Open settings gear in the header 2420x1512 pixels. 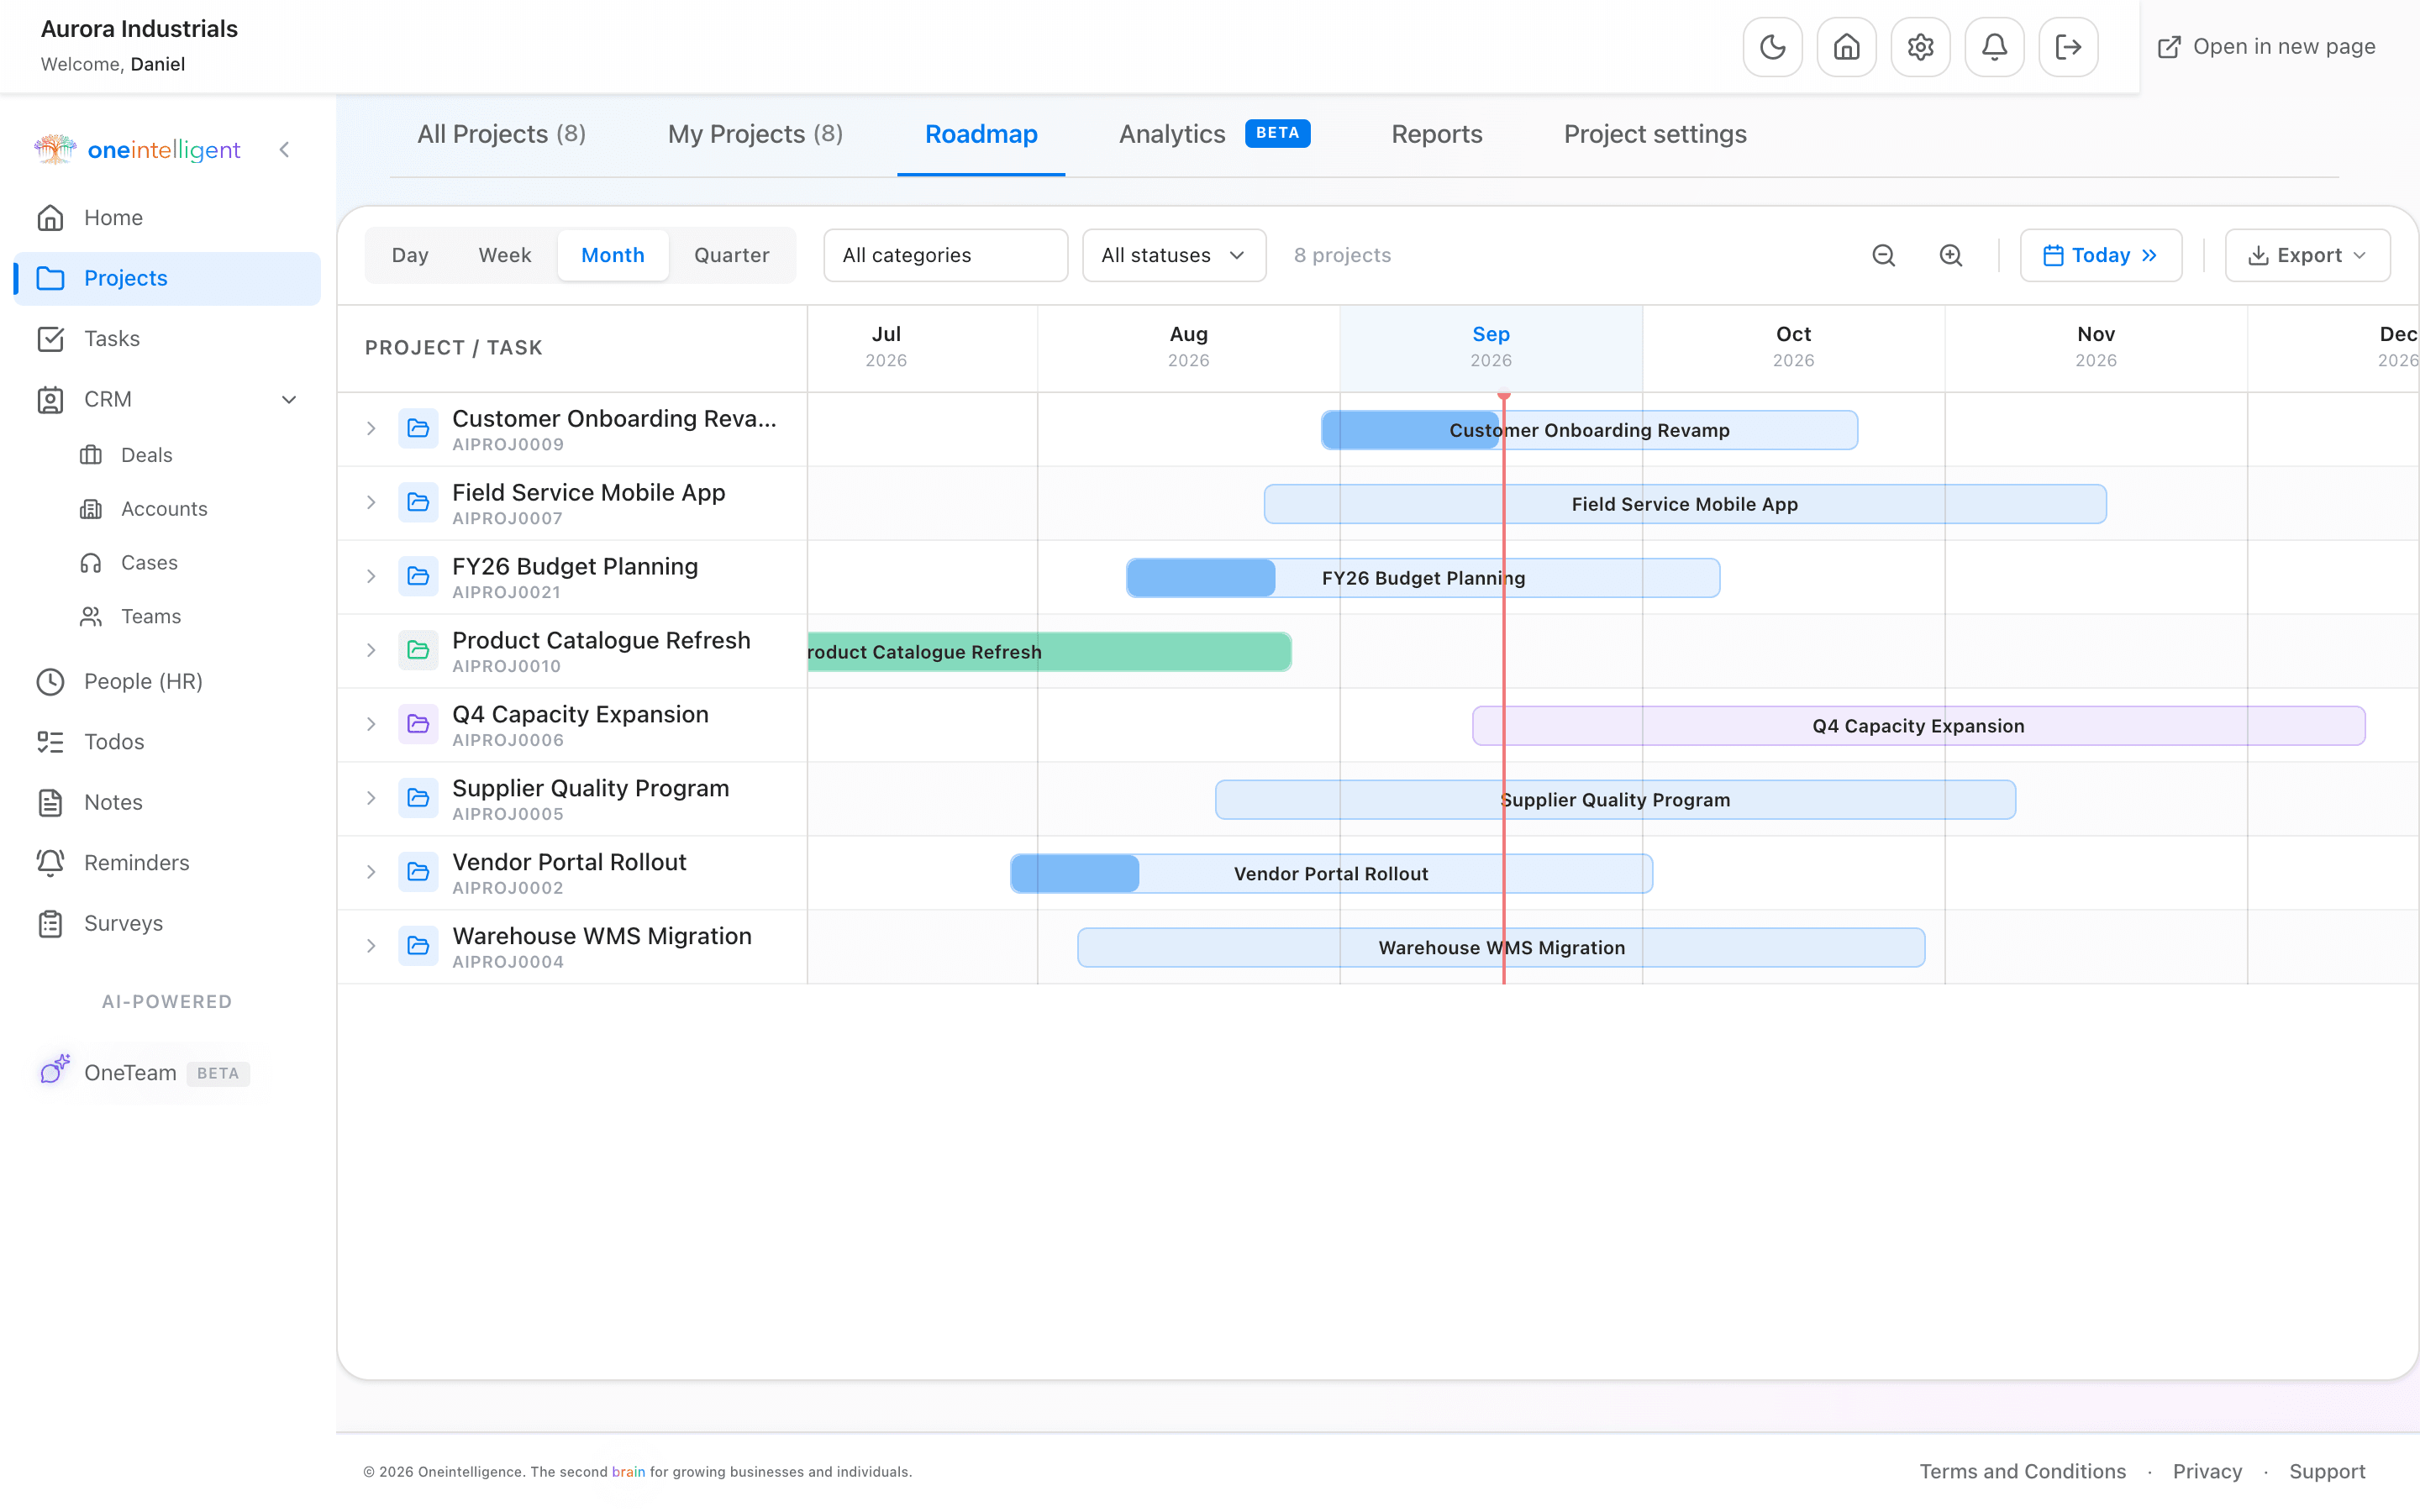point(1920,47)
